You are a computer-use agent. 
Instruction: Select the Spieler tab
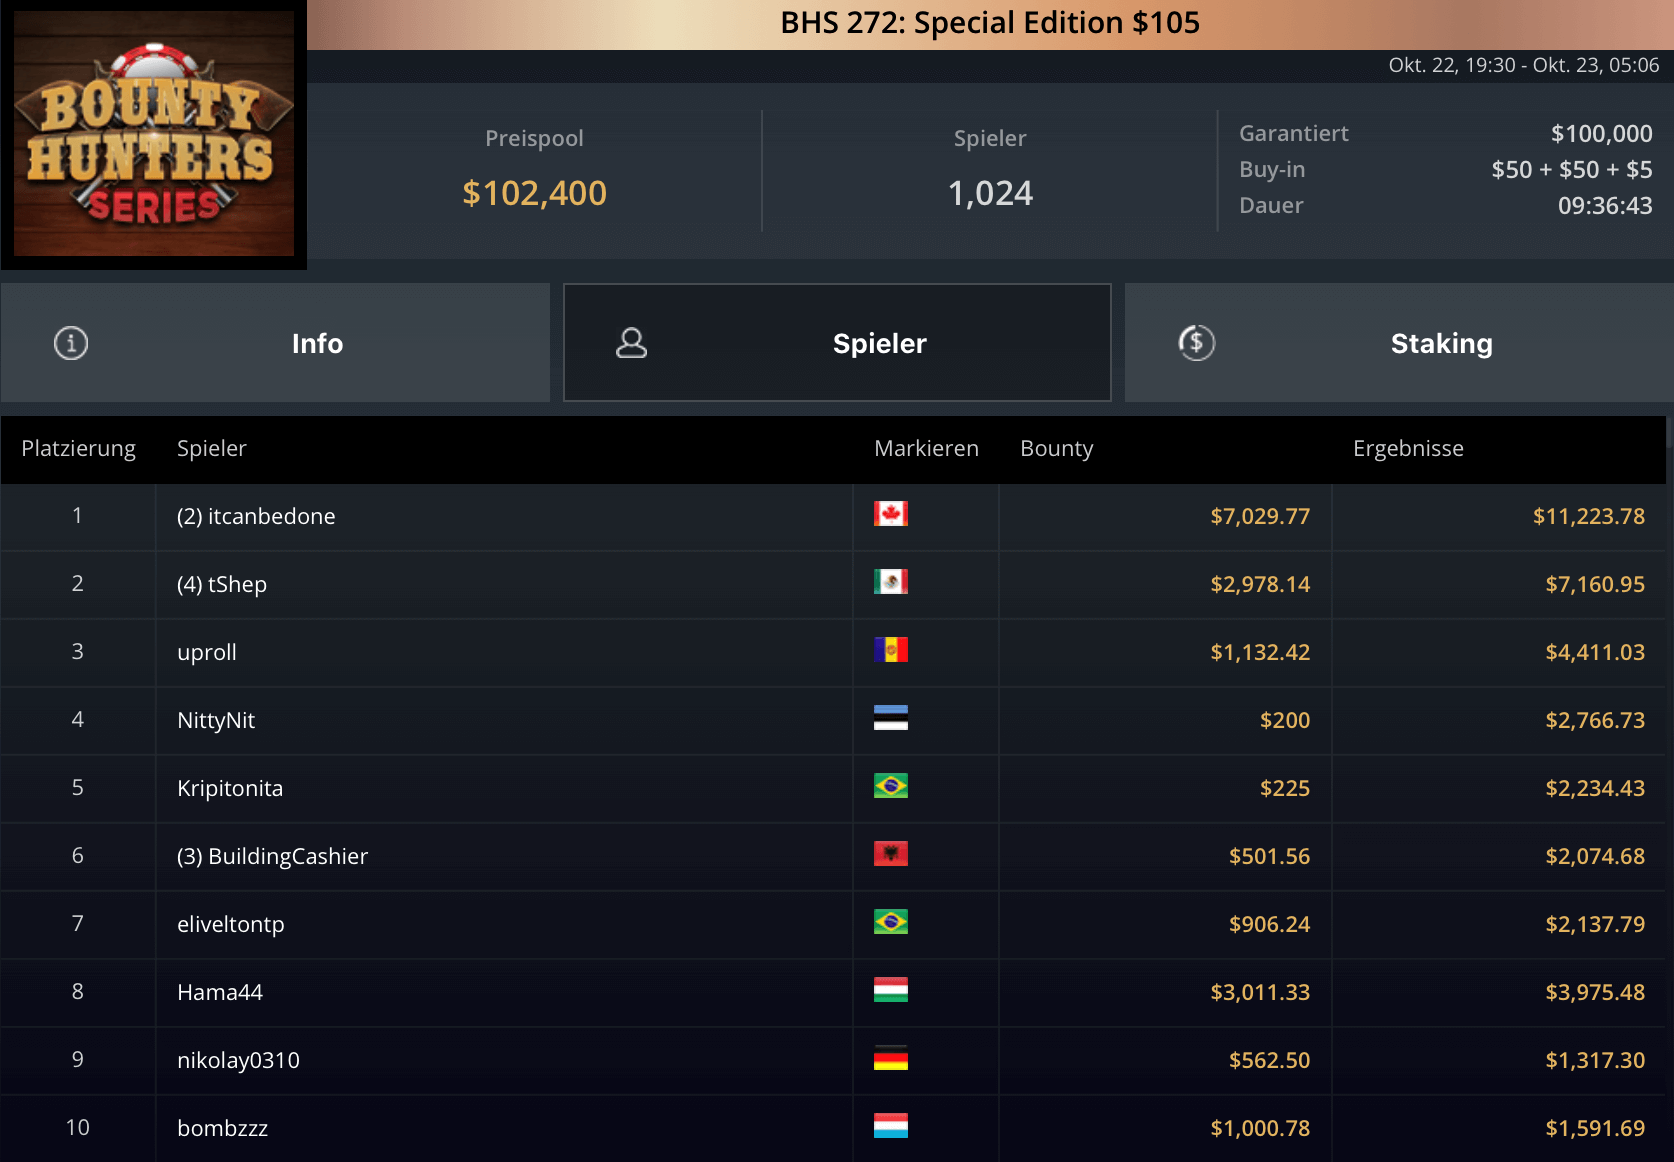(878, 343)
